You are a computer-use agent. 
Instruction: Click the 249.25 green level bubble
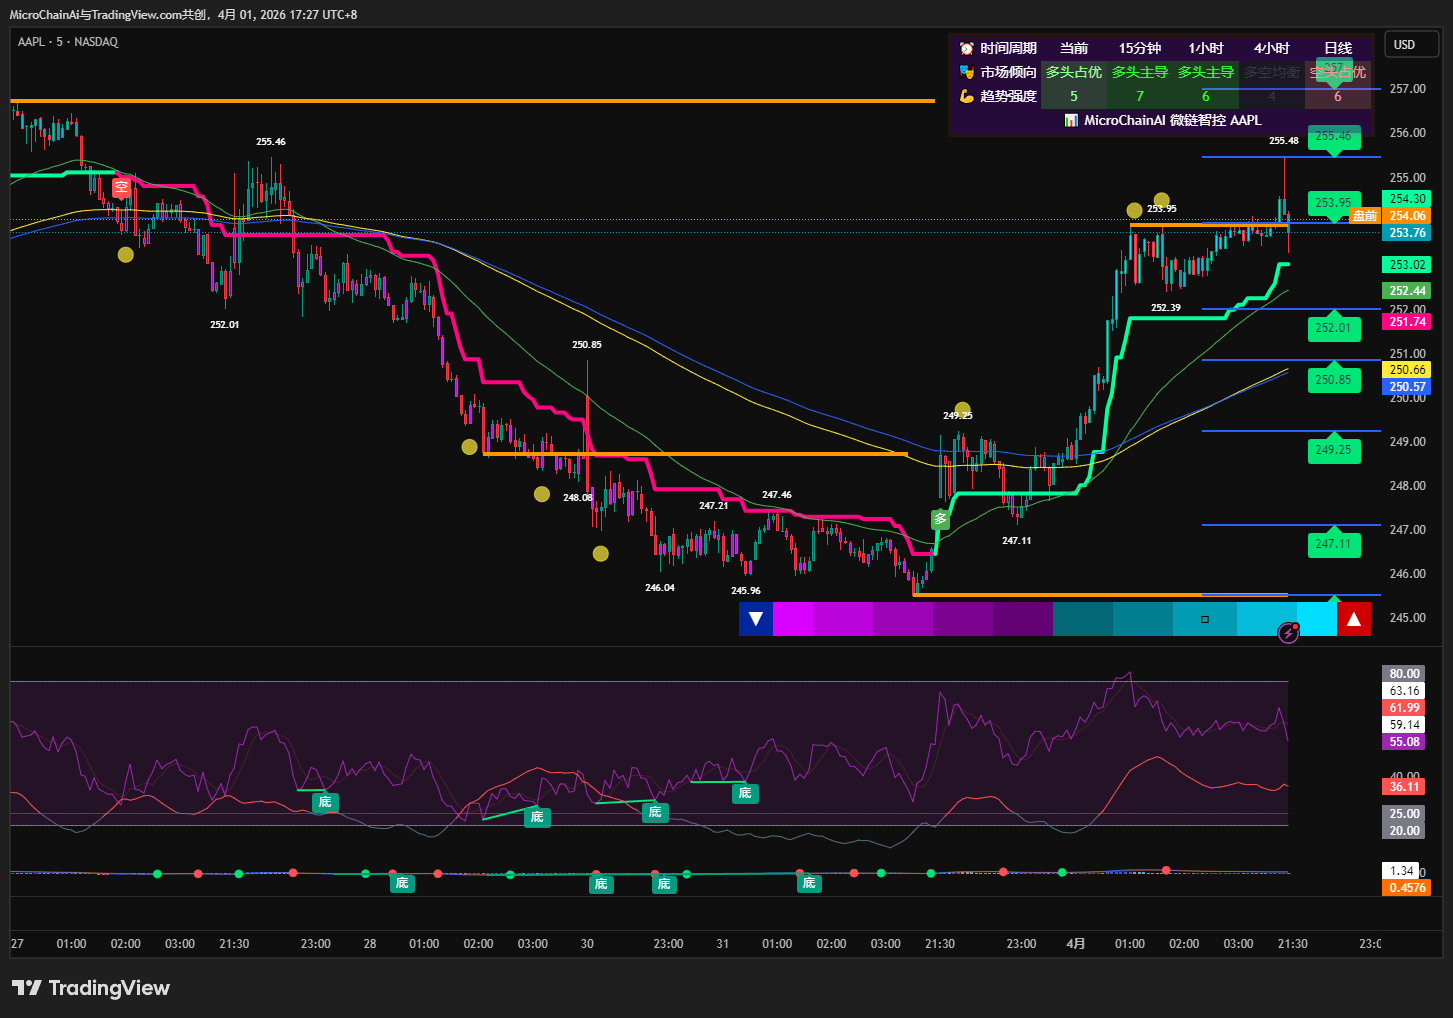pos(1333,450)
